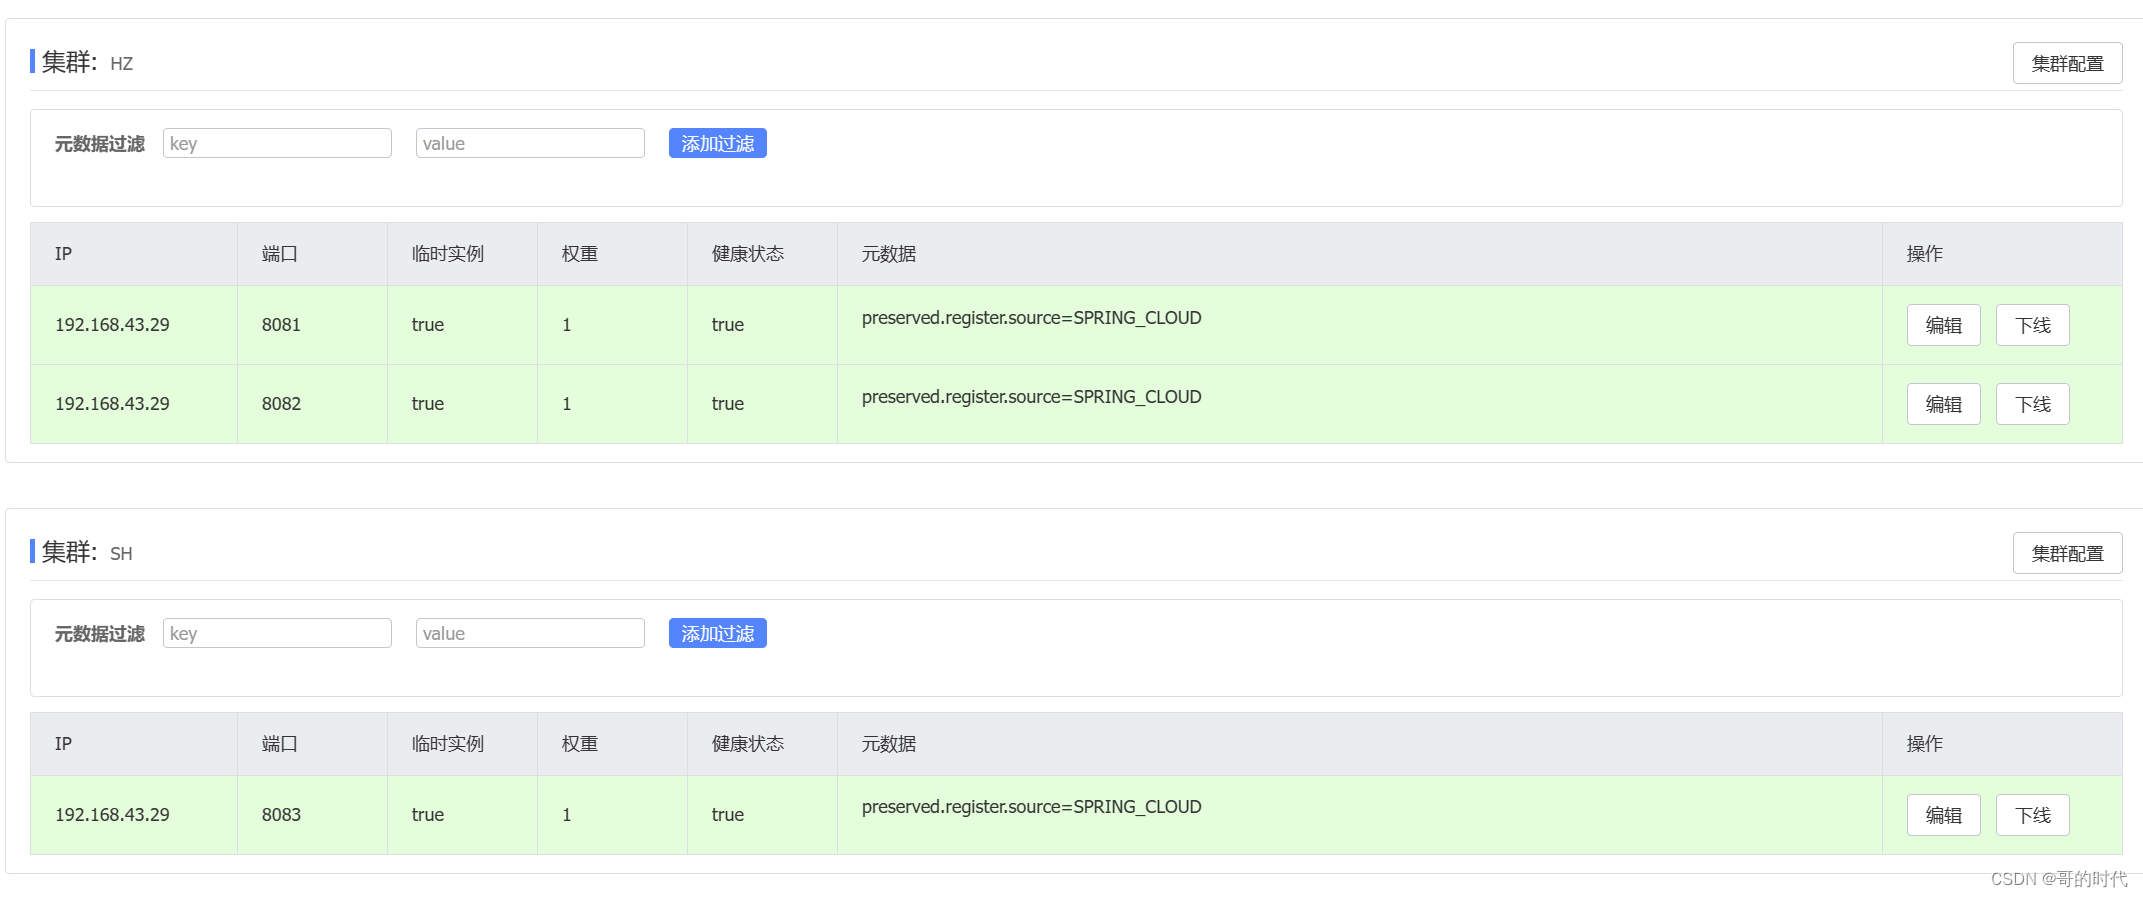Open cluster config for SH cluster
The width and height of the screenshot is (2143, 897).
tap(2066, 554)
